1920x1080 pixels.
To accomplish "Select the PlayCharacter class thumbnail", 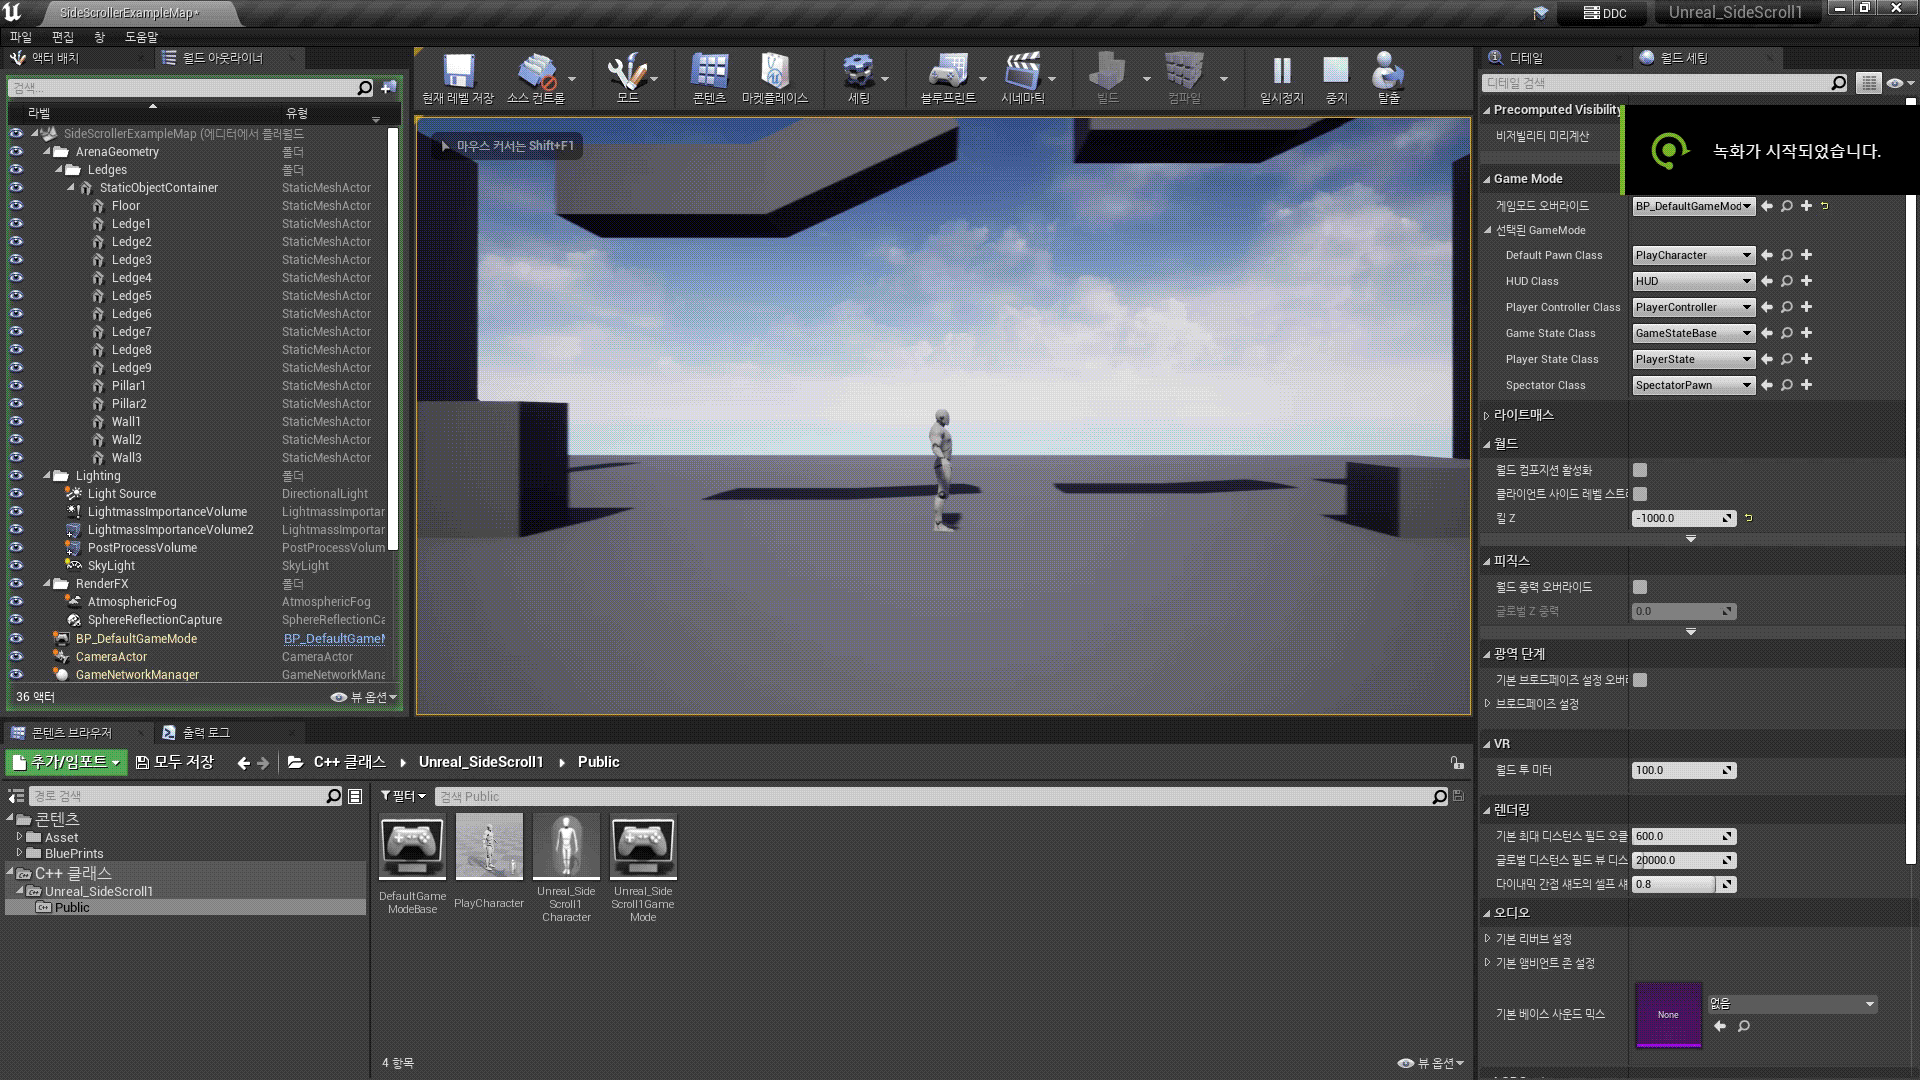I will pos(489,846).
